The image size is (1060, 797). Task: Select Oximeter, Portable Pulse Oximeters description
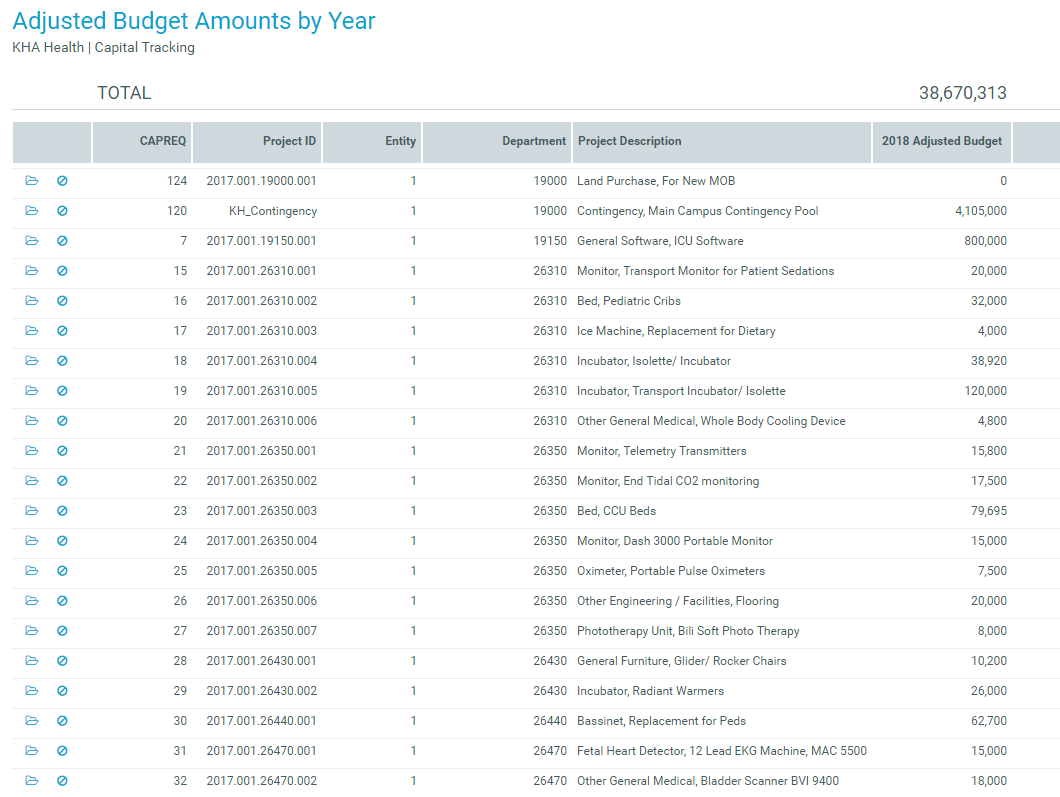pos(671,571)
